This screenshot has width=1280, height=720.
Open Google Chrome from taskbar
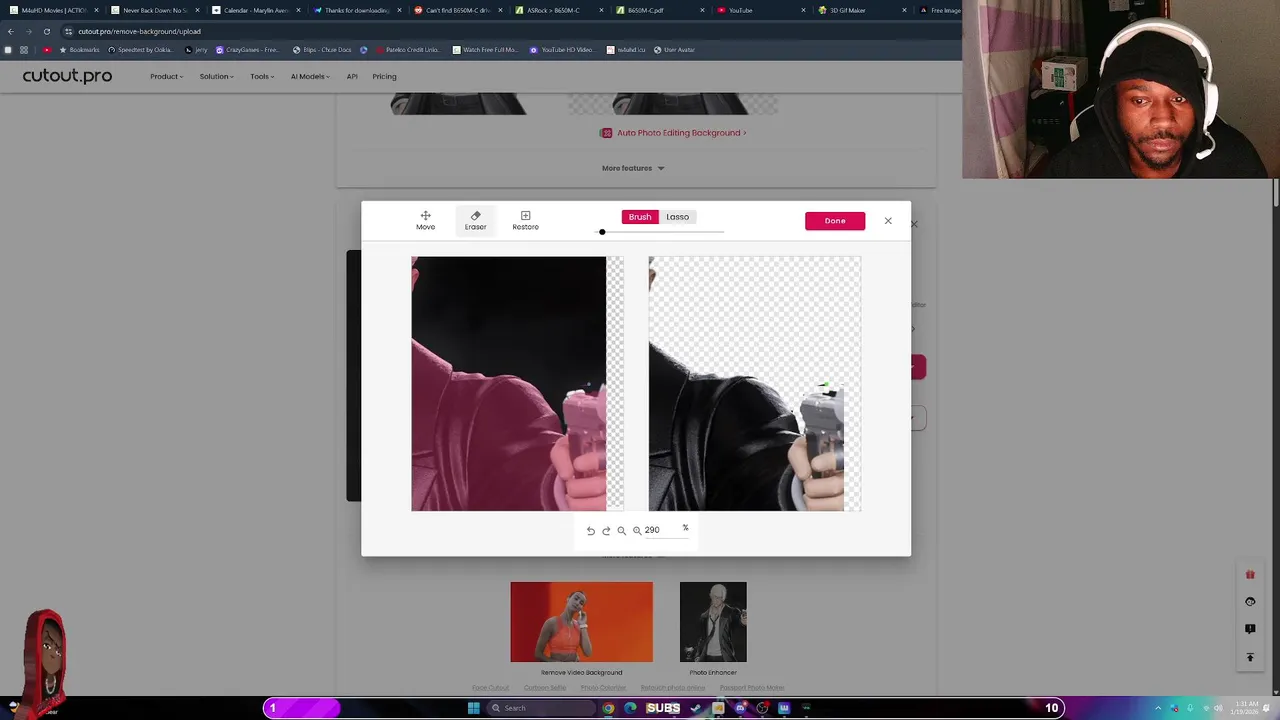click(608, 708)
